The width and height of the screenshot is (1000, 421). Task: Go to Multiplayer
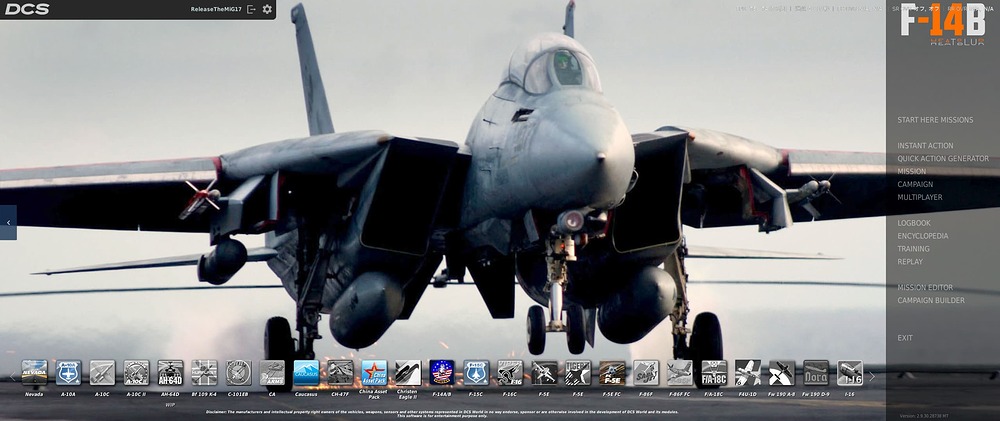click(920, 197)
